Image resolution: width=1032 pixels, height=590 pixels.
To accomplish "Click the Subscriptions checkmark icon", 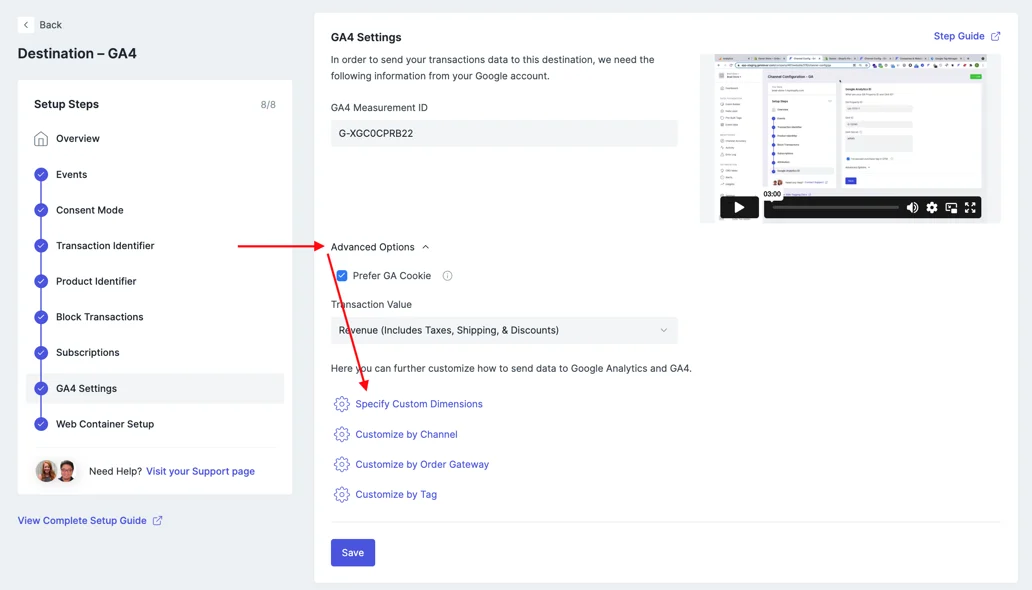I will click(41, 352).
